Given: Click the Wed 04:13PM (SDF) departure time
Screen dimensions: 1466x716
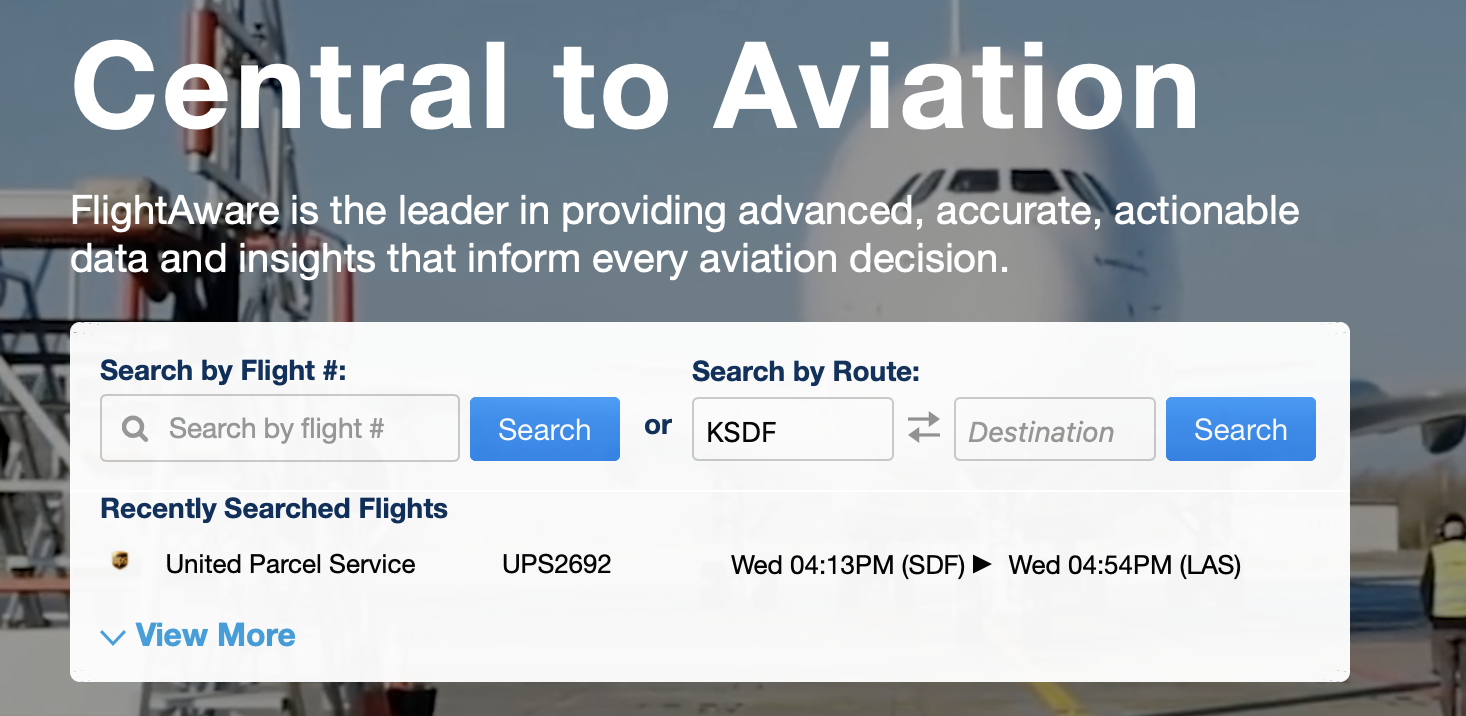Looking at the screenshot, I should tap(847, 565).
